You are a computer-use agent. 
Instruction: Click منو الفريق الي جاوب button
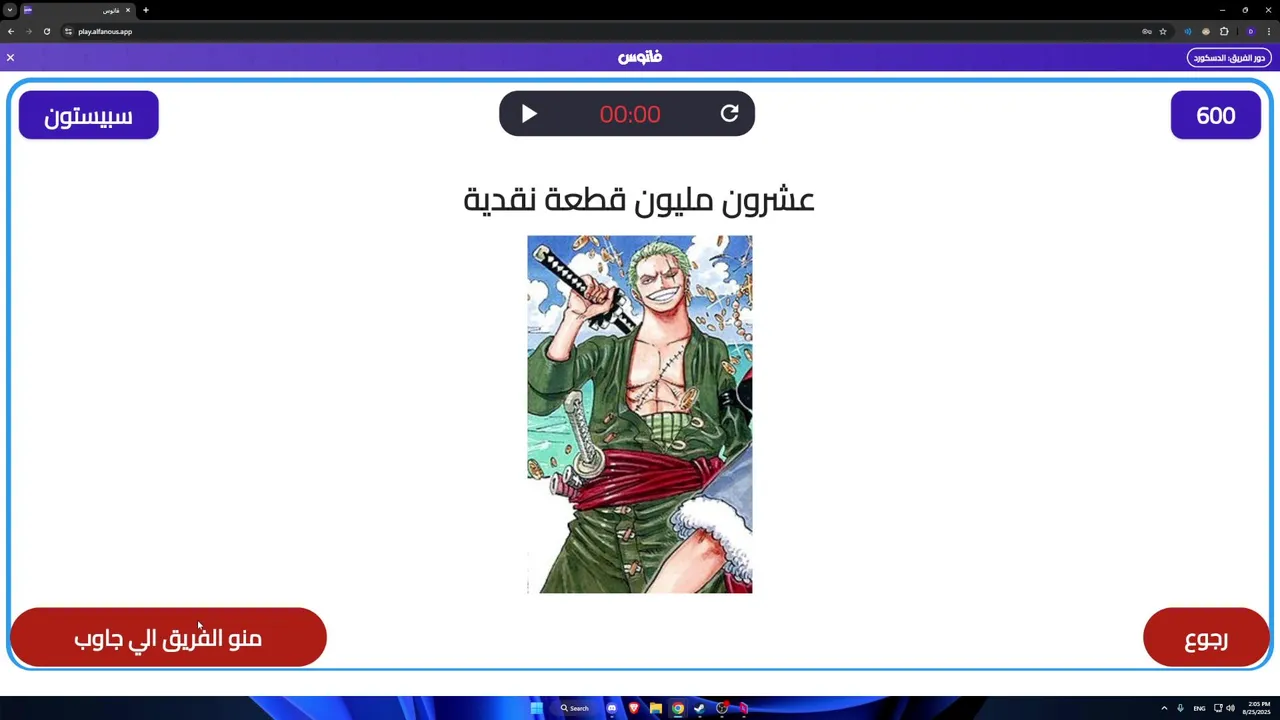coord(168,638)
